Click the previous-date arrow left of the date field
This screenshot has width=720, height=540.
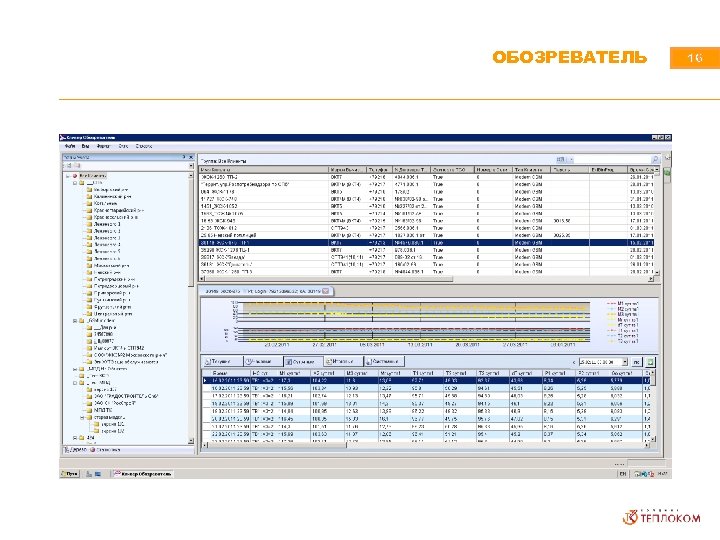(574, 362)
